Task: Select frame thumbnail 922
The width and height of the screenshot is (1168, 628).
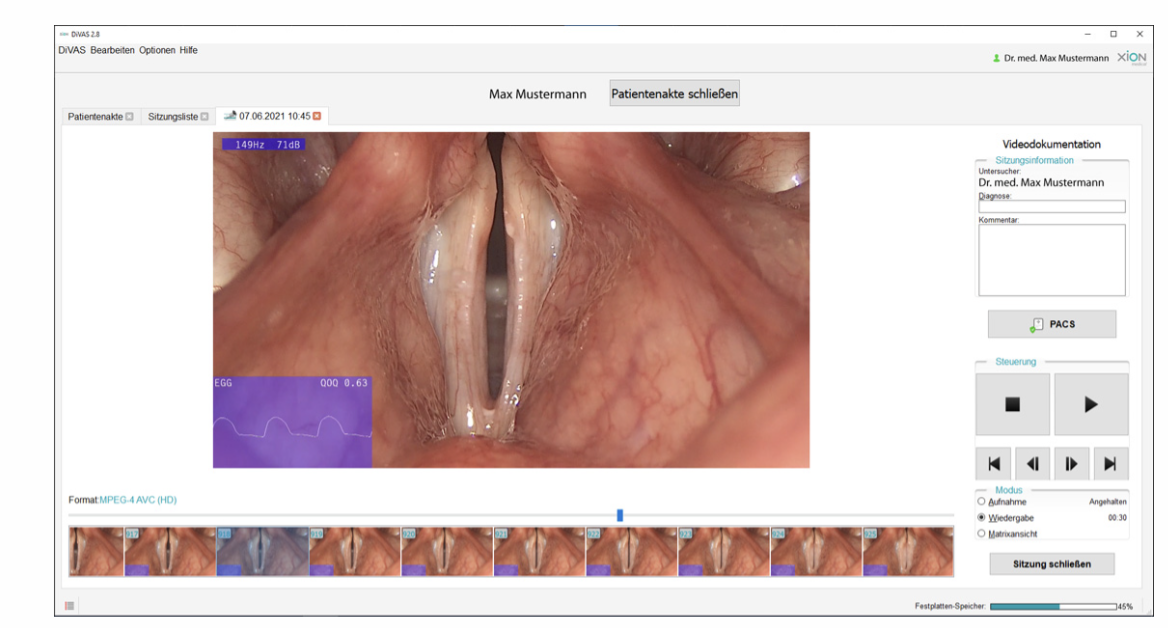Action: coord(632,552)
